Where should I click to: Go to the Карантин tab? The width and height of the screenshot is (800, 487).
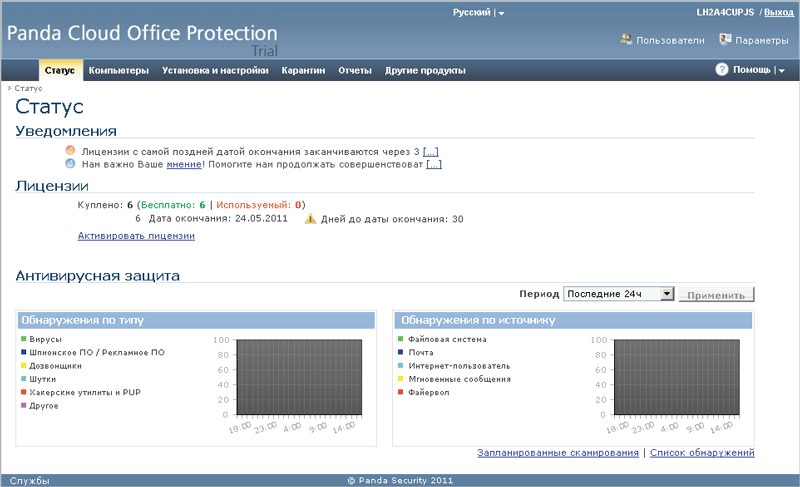(x=303, y=70)
